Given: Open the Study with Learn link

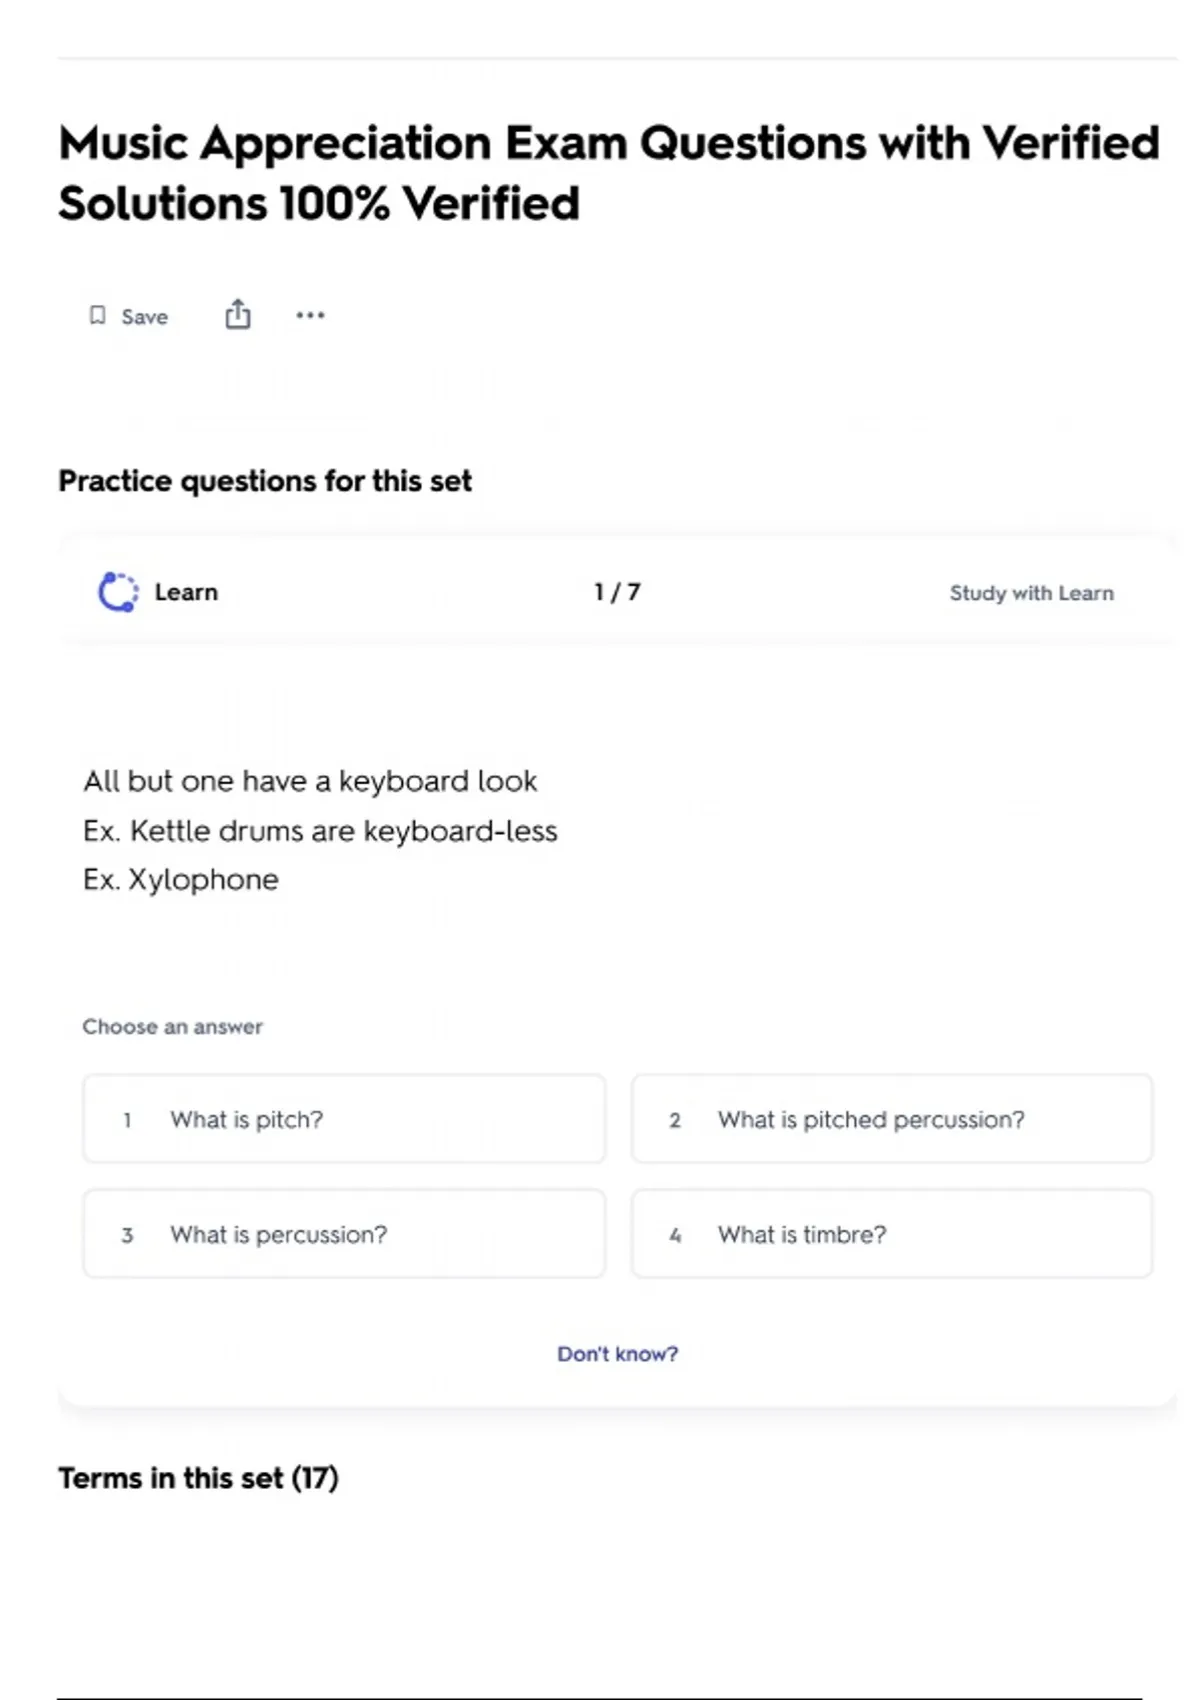Looking at the screenshot, I should click(1031, 593).
